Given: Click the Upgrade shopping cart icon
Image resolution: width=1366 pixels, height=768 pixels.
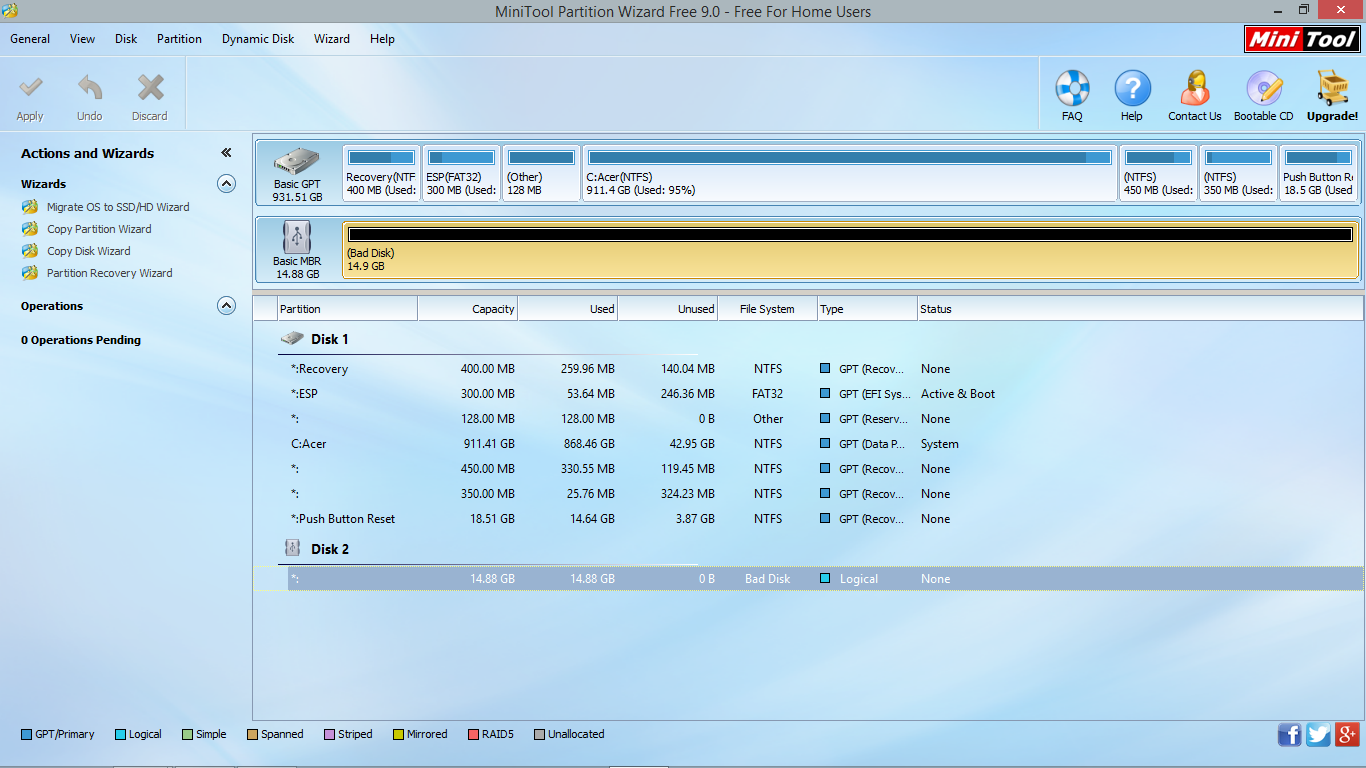Looking at the screenshot, I should coord(1332,88).
